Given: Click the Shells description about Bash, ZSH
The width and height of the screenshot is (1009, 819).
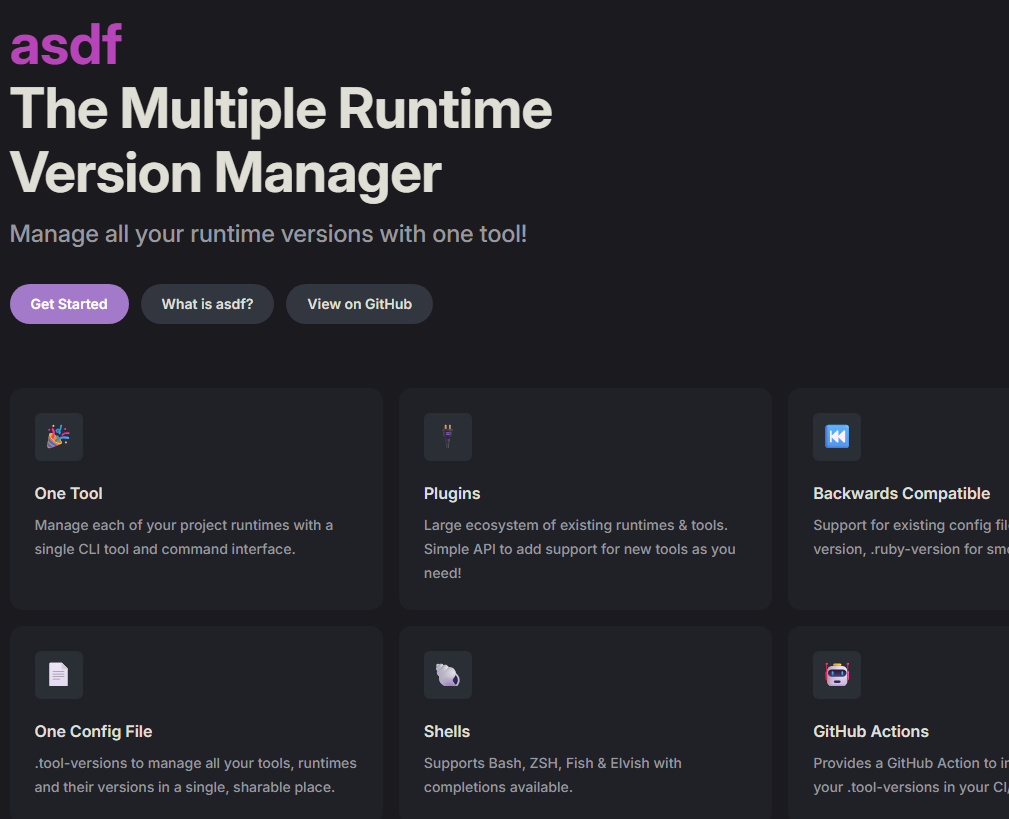Looking at the screenshot, I should [552, 775].
